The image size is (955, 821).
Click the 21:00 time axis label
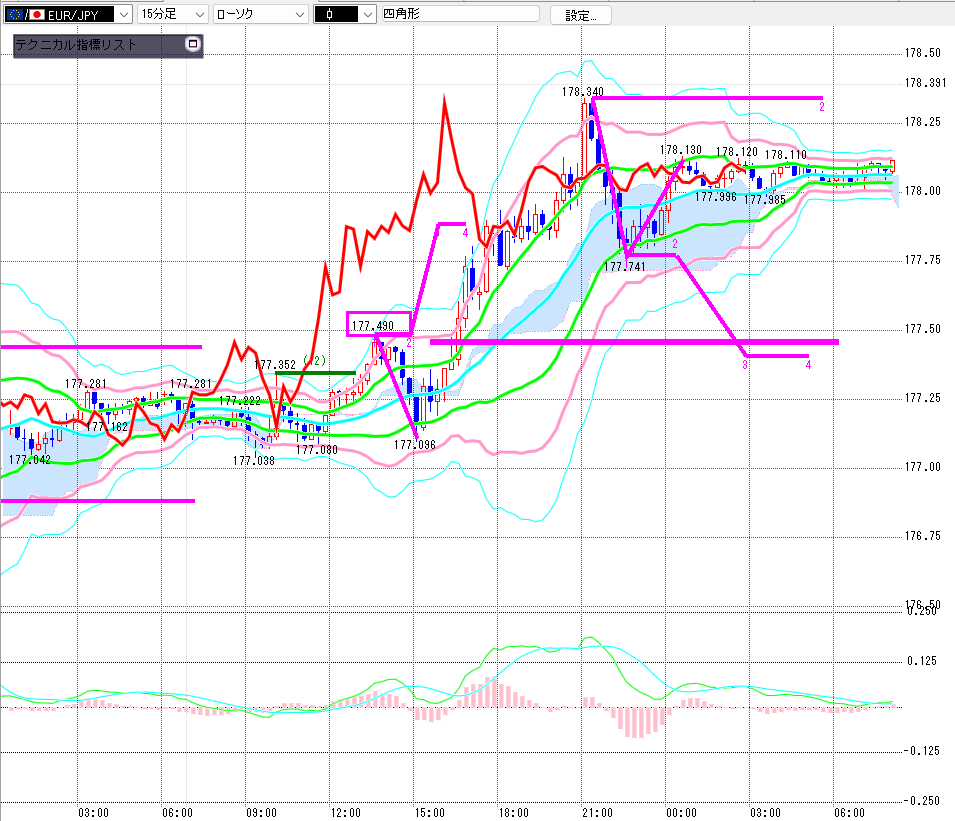pyautogui.click(x=597, y=813)
